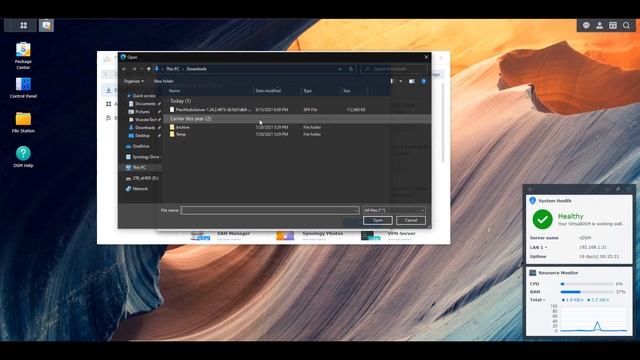Click the green Healthy status checkmark
640x360 pixels.
pyautogui.click(x=542, y=220)
